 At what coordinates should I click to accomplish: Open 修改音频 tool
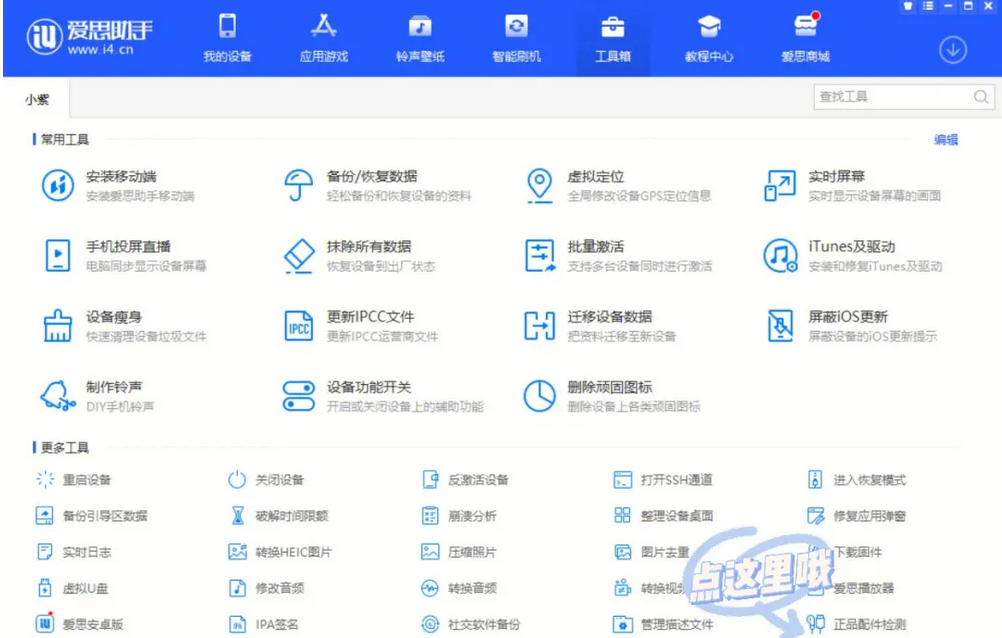pyautogui.click(x=266, y=588)
